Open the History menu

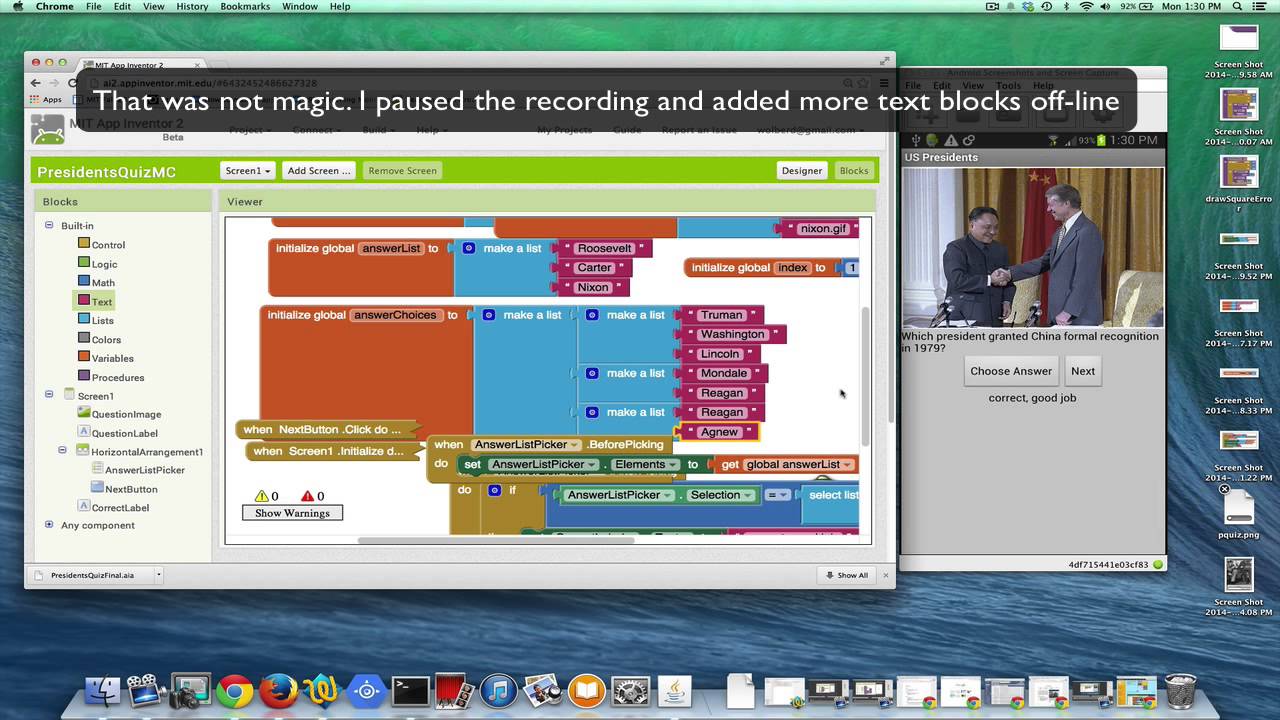coord(192,6)
